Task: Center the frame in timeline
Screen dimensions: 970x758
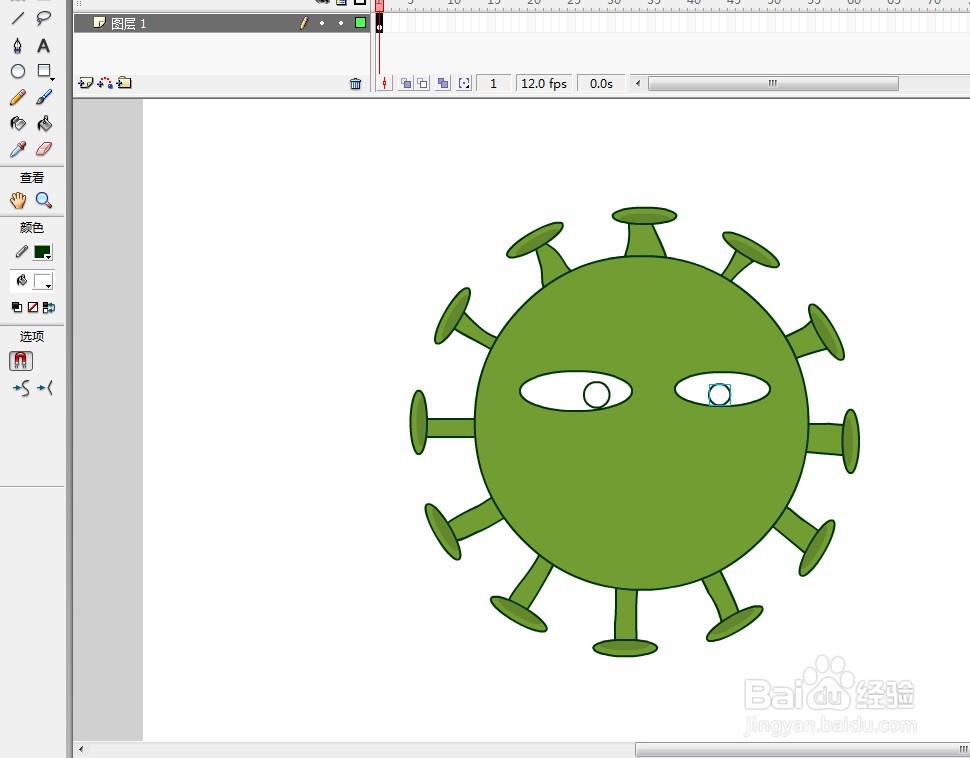Action: point(385,83)
